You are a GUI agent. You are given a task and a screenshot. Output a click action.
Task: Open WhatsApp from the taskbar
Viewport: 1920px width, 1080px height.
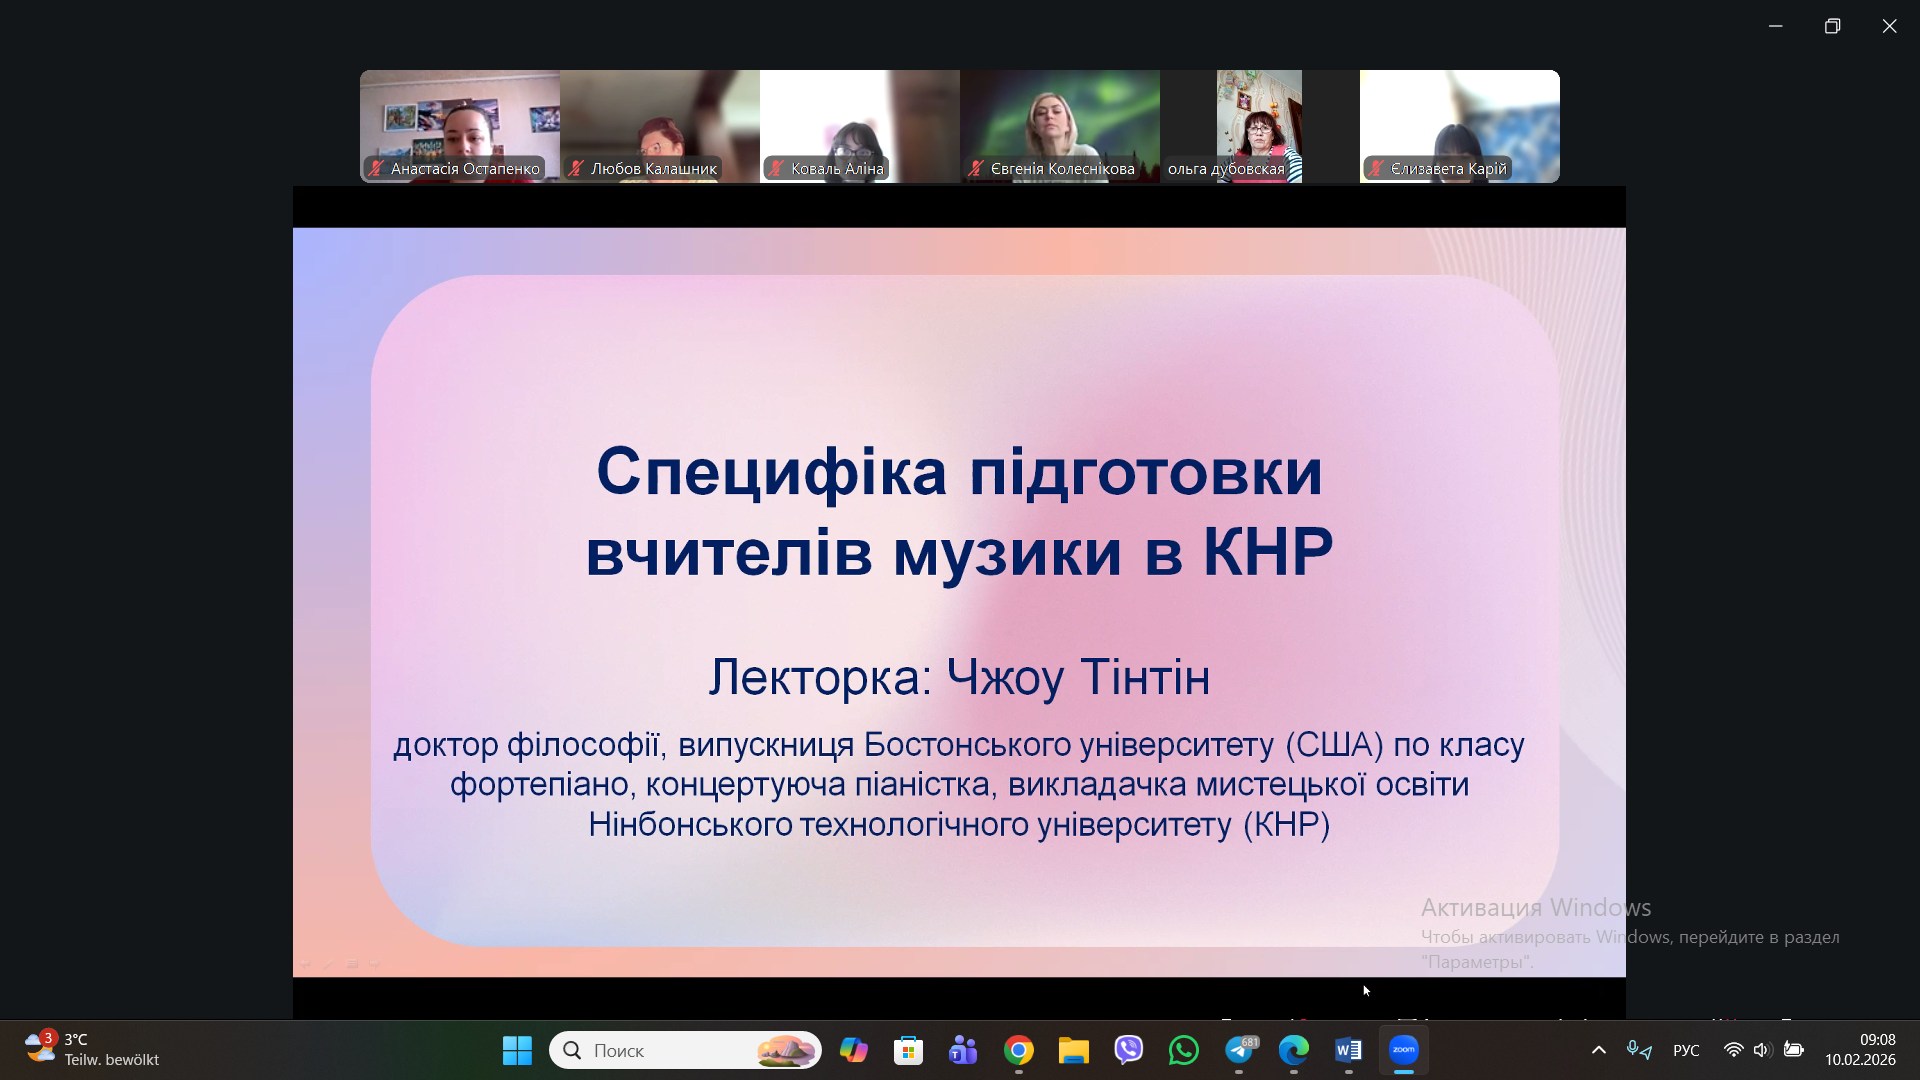coord(1184,1050)
